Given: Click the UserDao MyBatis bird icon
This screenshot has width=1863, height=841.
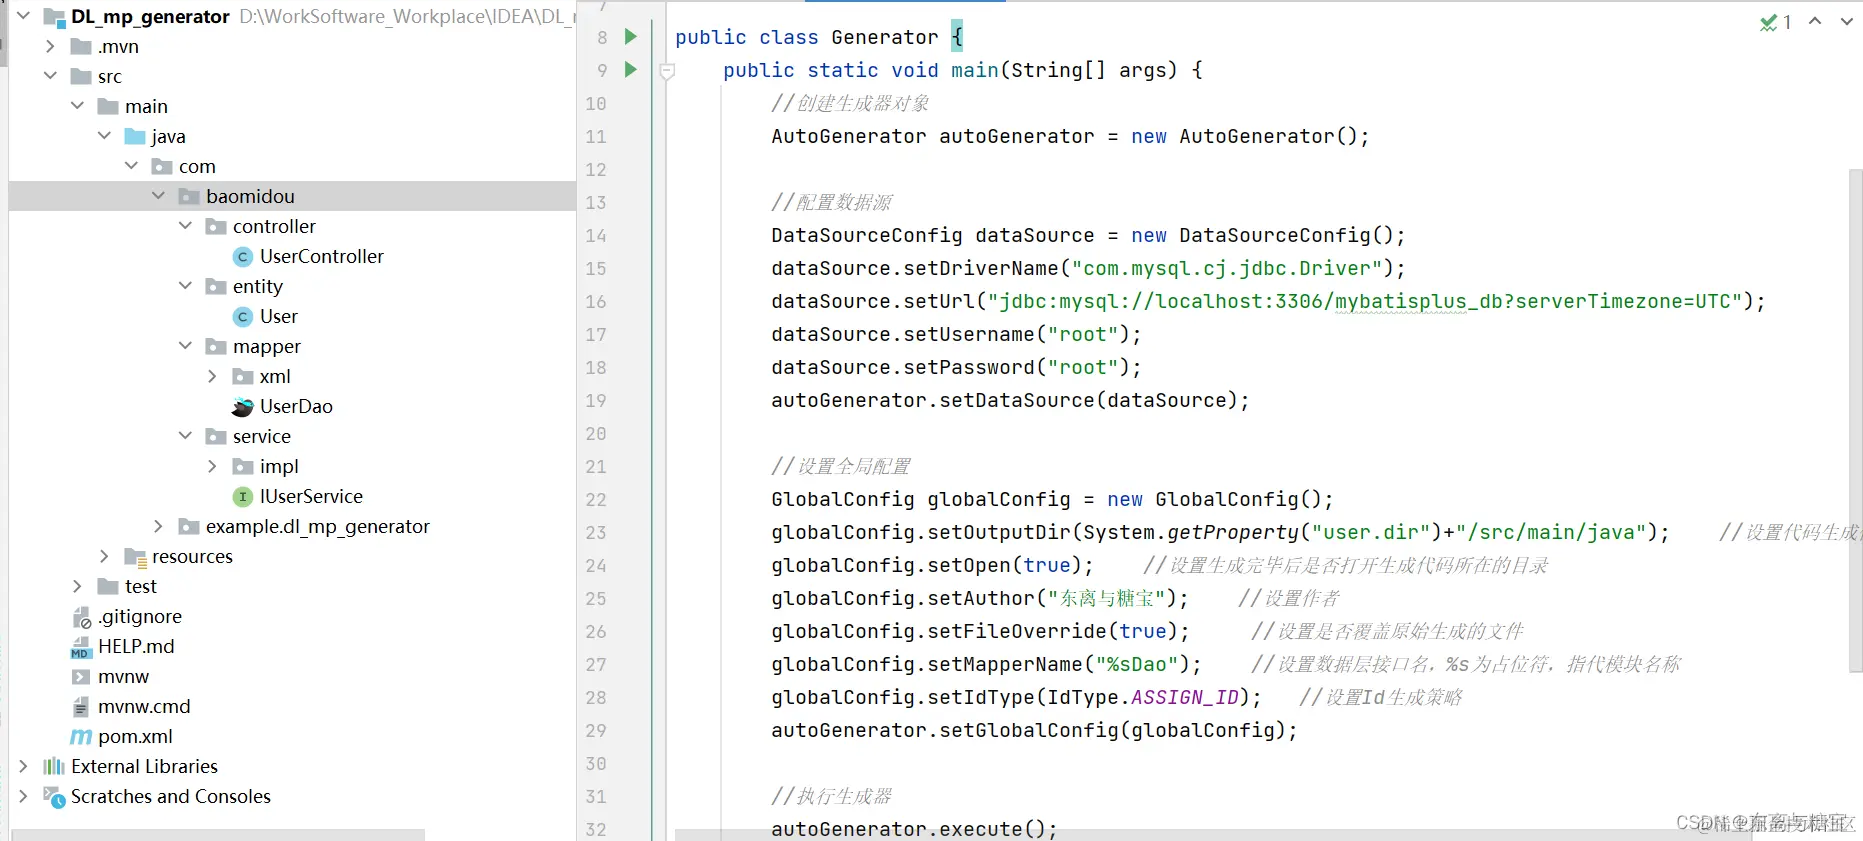Looking at the screenshot, I should [242, 407].
